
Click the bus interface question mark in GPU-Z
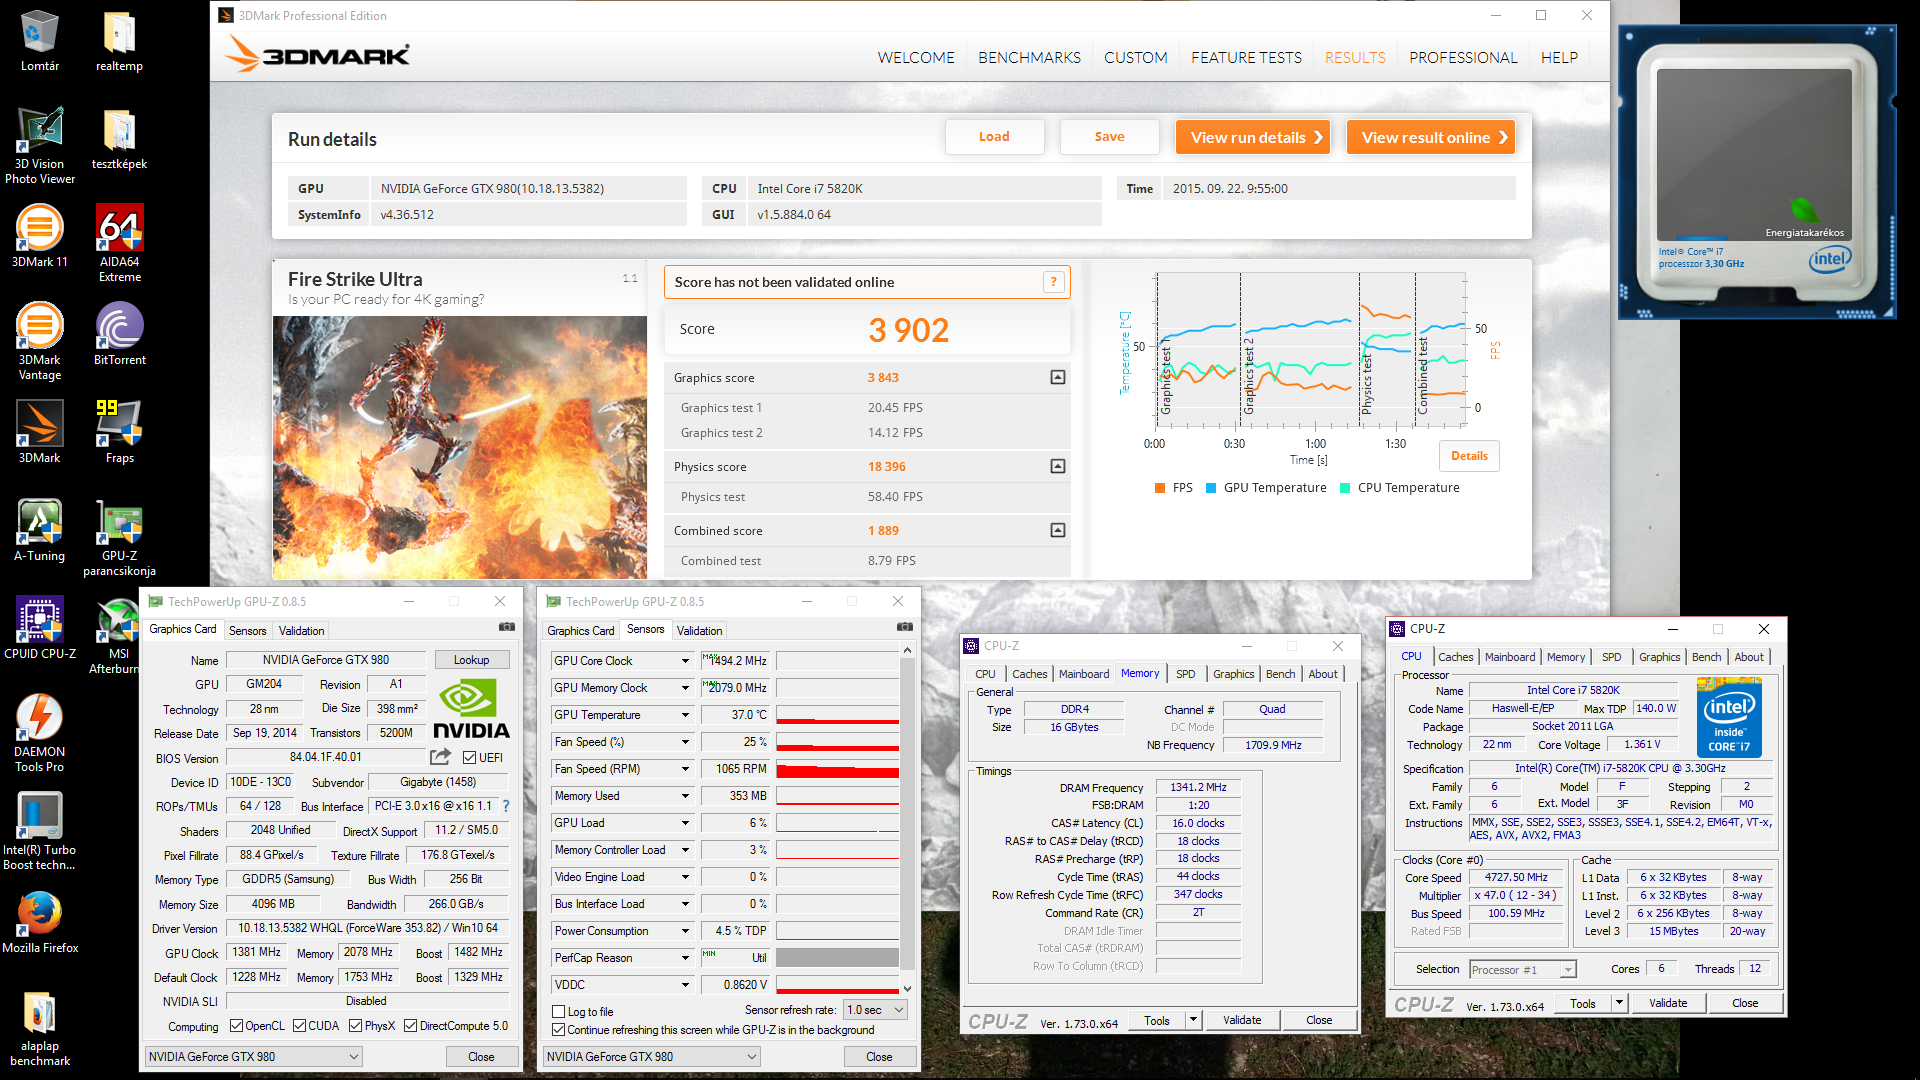(506, 806)
